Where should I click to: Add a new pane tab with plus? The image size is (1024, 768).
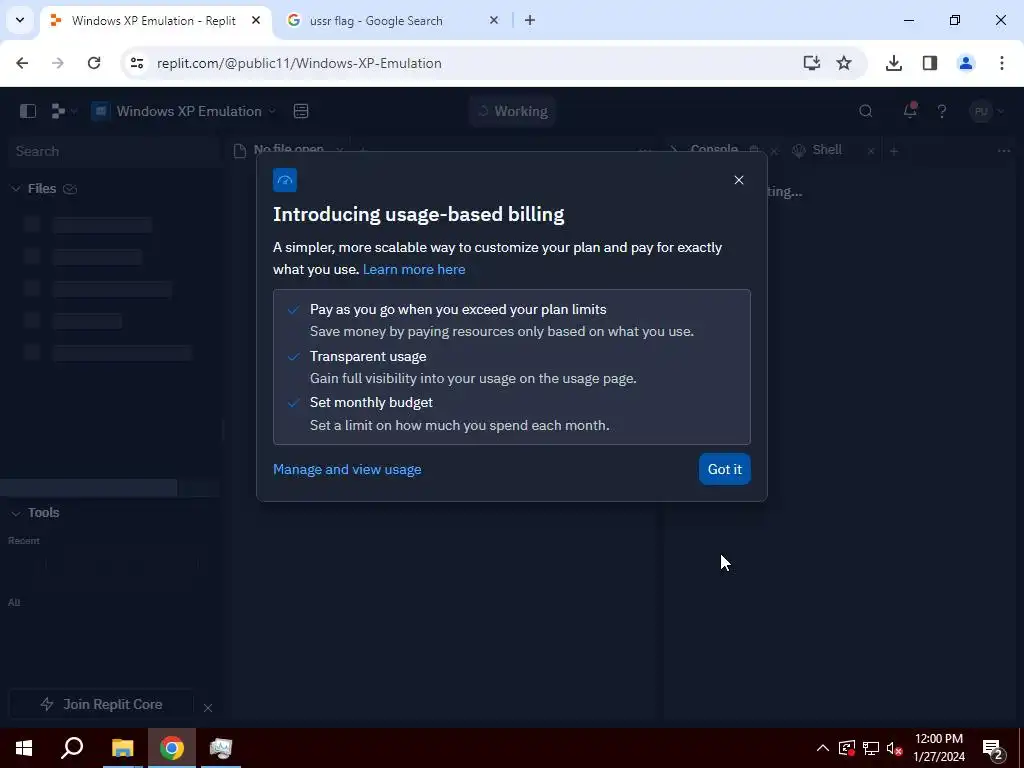pyautogui.click(x=894, y=151)
